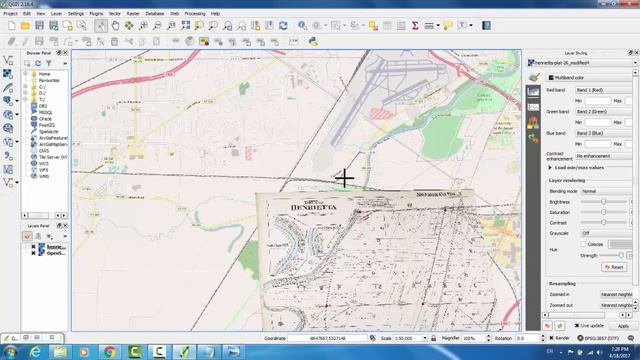Open the layer selector dropdown in Layer Styling

[582, 63]
